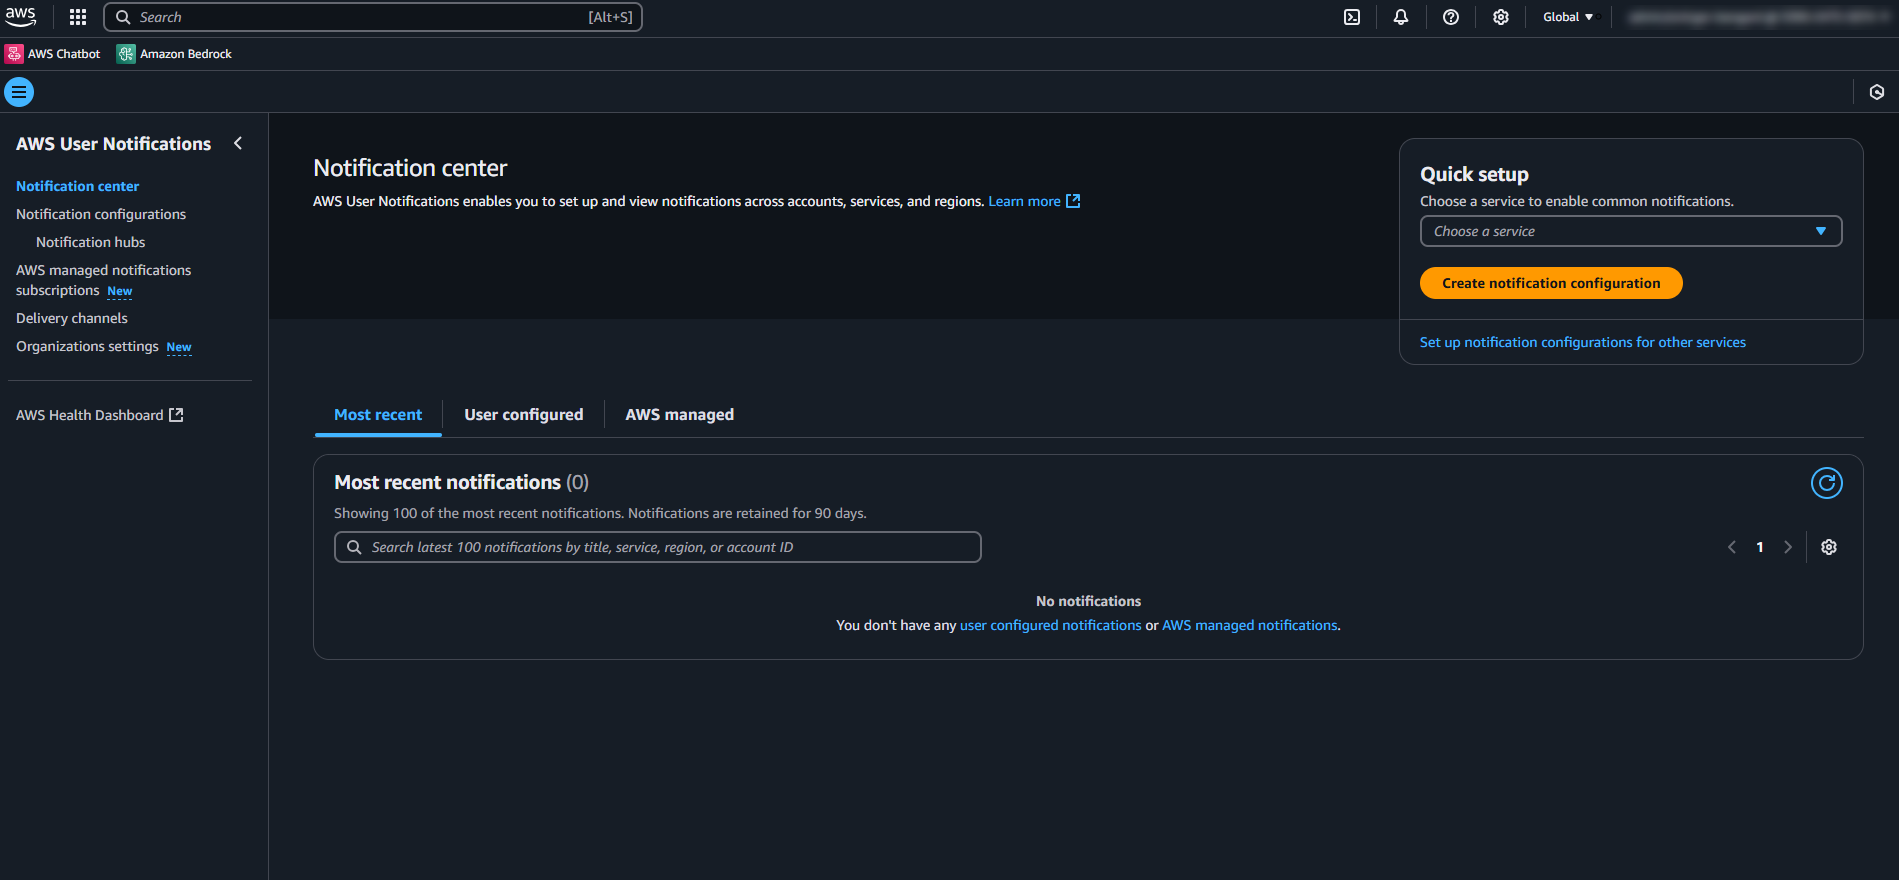Follow the AWS managed notifications link

(1250, 625)
